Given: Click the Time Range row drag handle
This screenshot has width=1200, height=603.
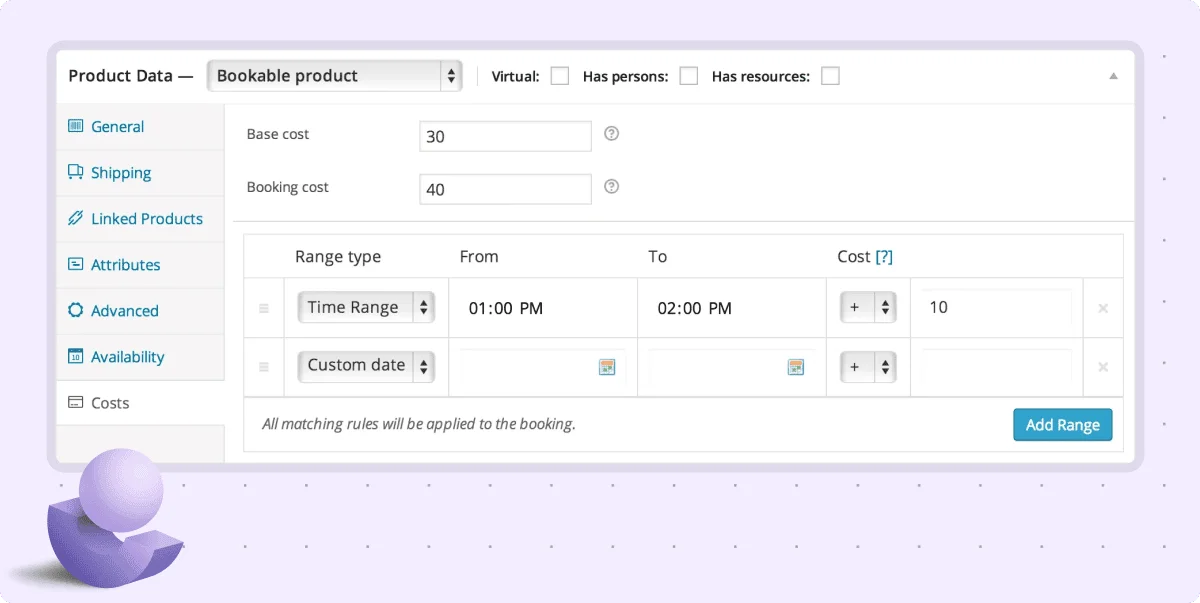Looking at the screenshot, I should (x=264, y=309).
